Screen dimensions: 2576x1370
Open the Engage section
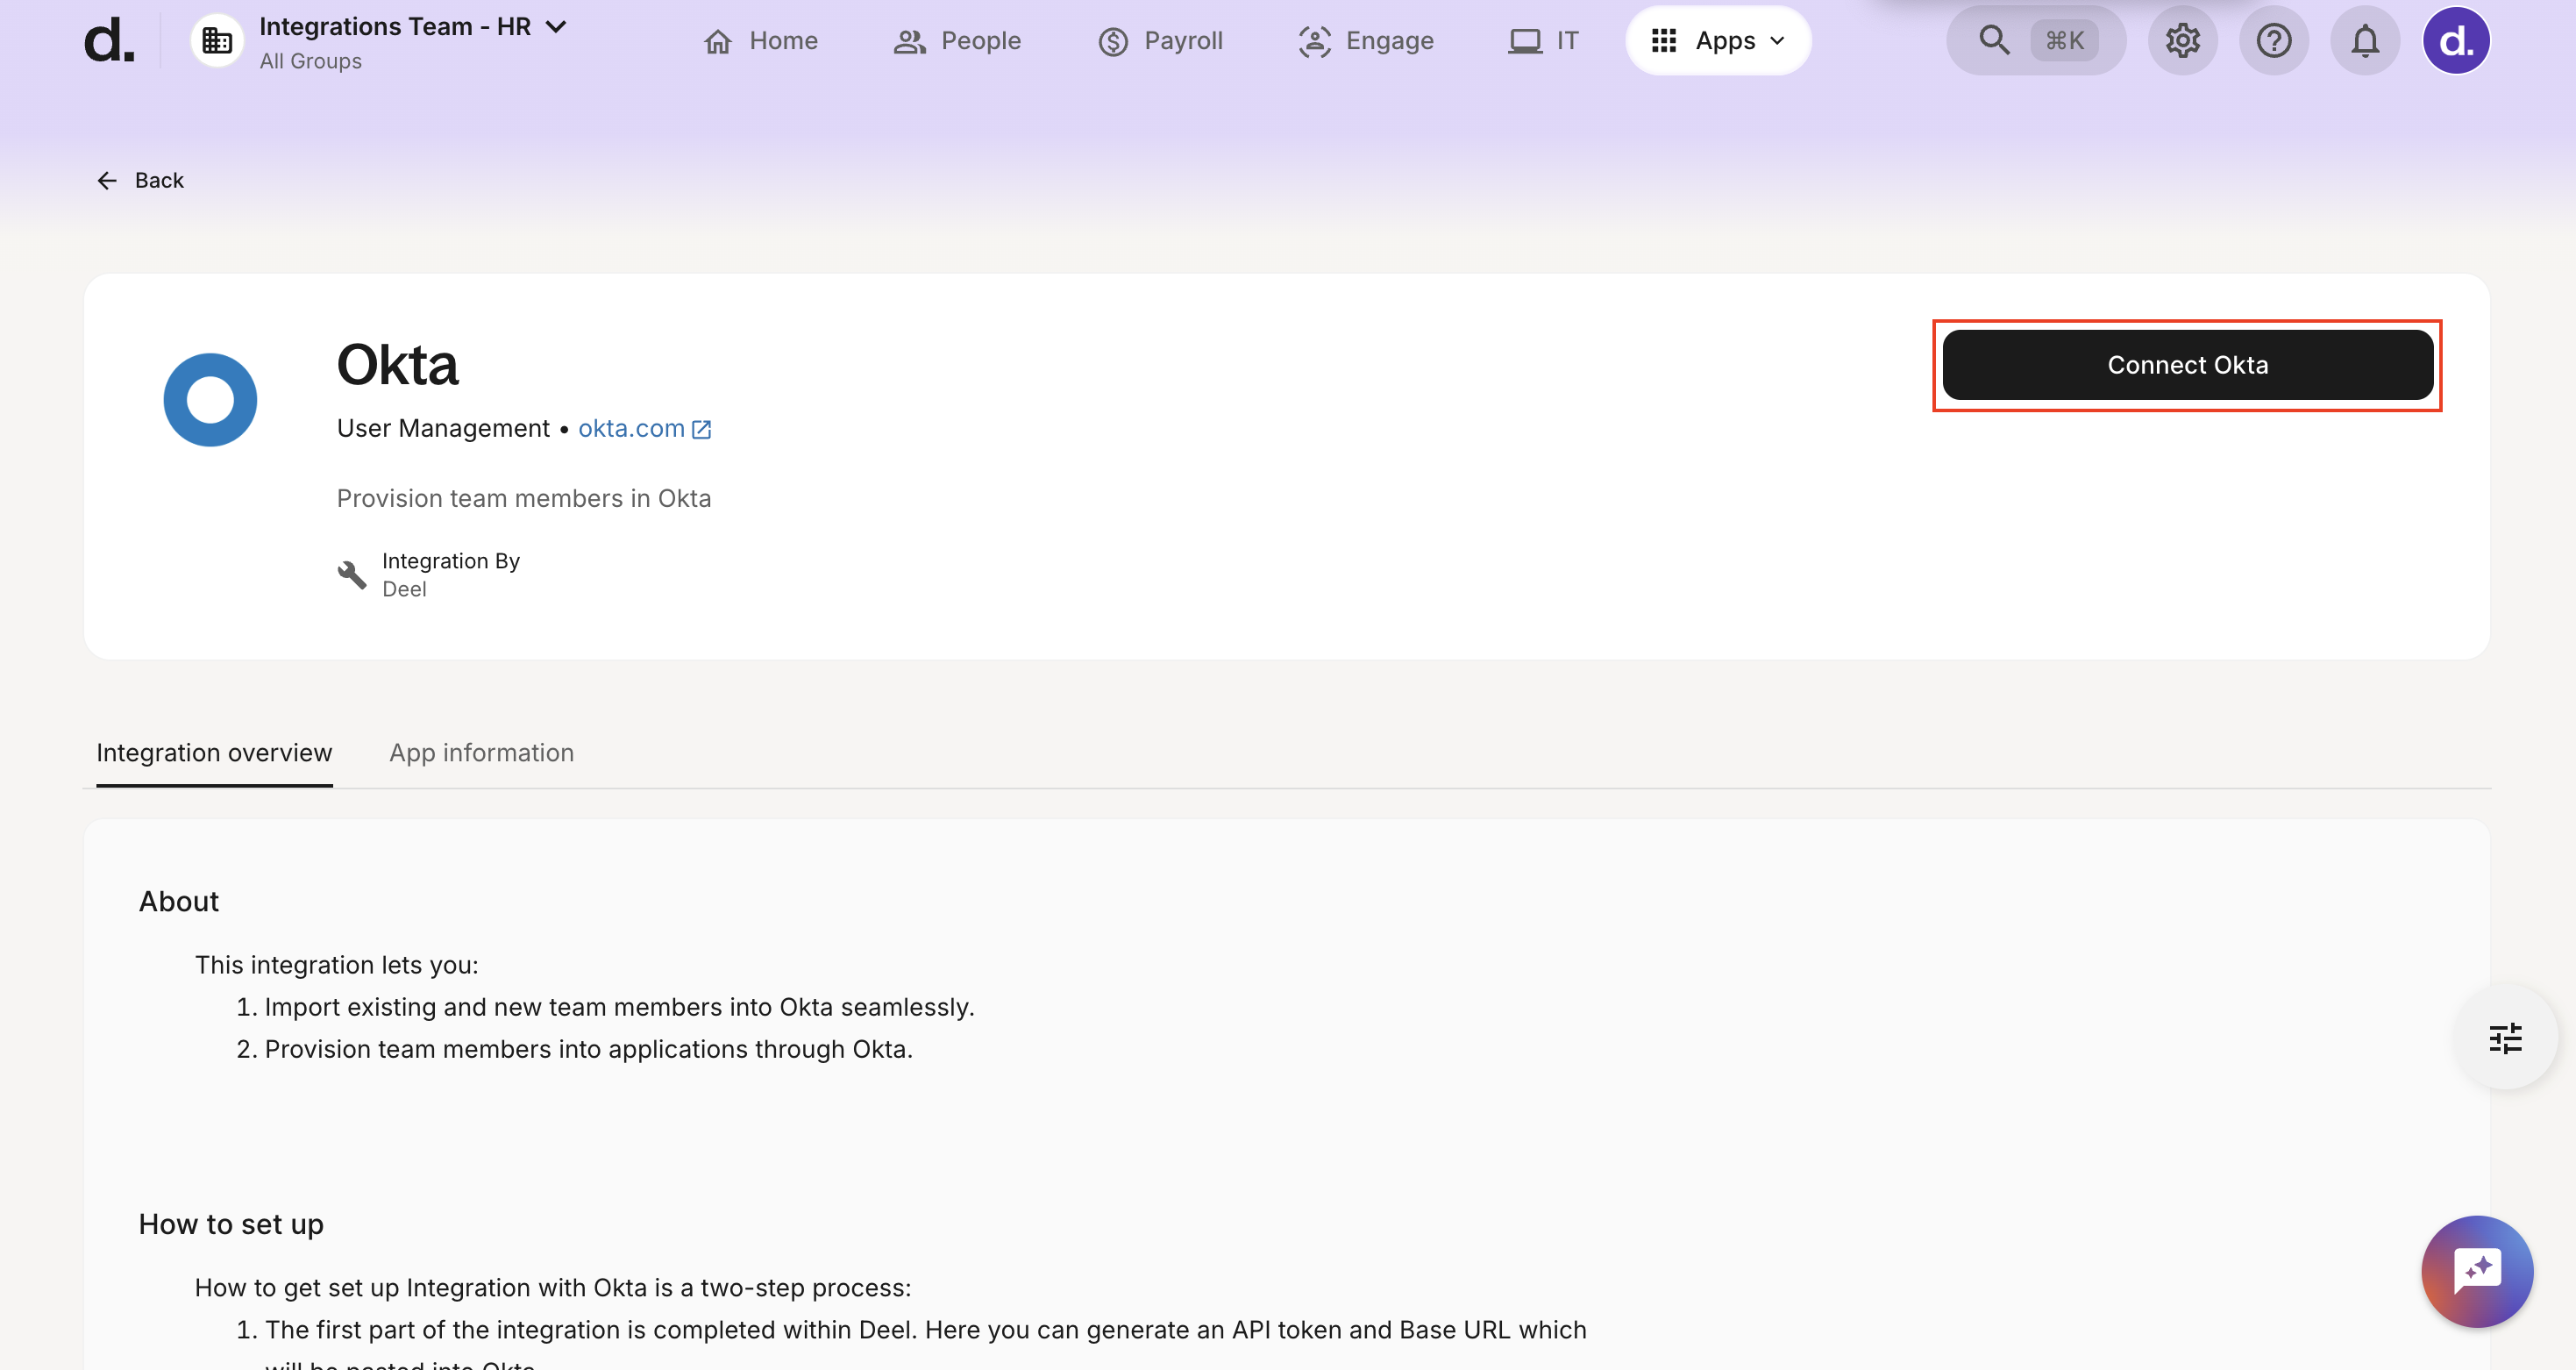[x=1366, y=41]
